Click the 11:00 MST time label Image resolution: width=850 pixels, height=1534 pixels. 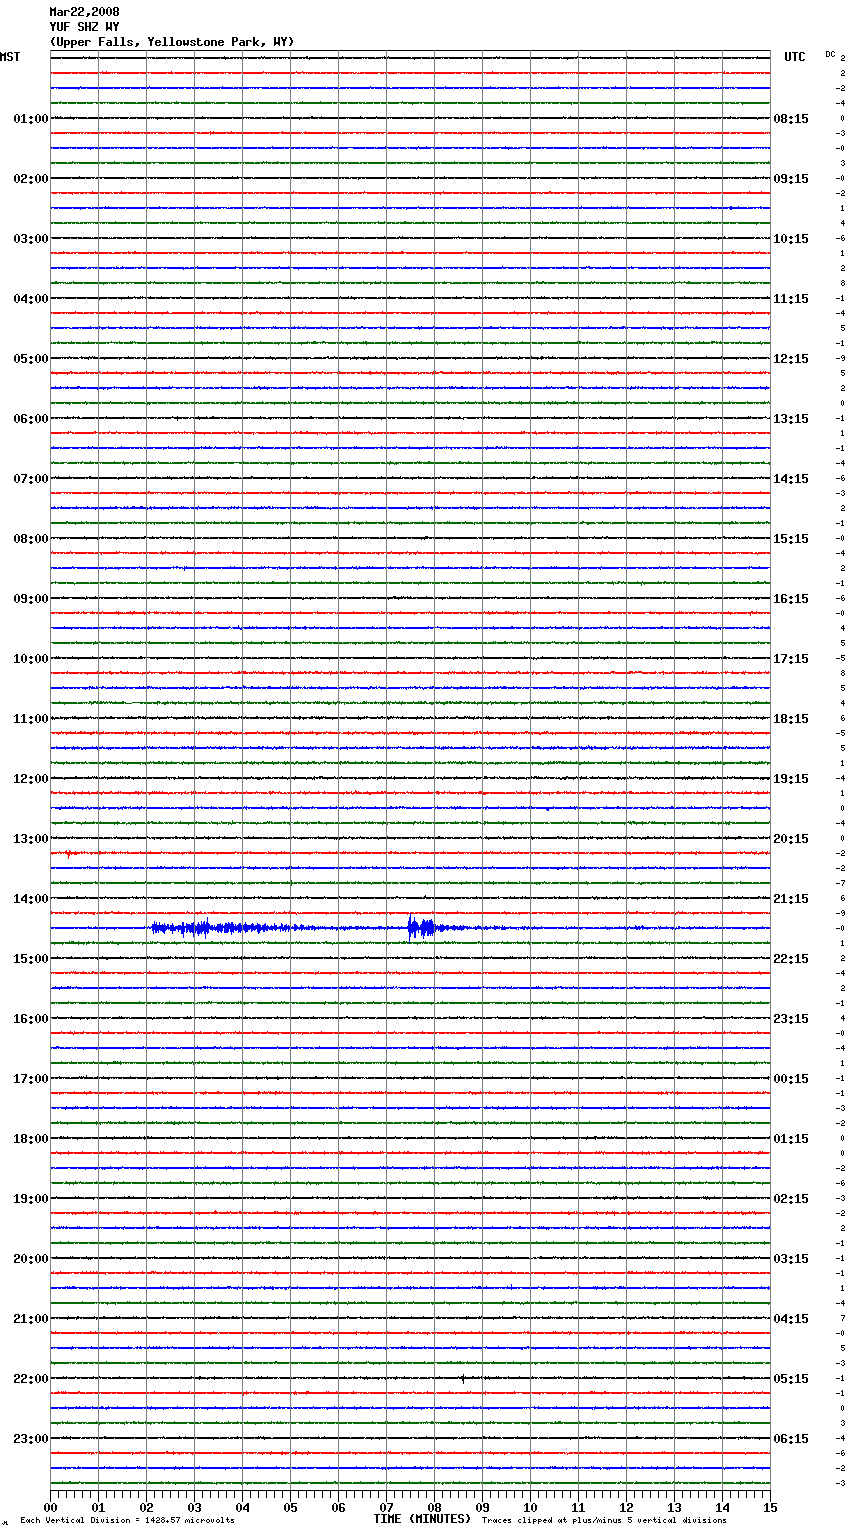pos(30,719)
